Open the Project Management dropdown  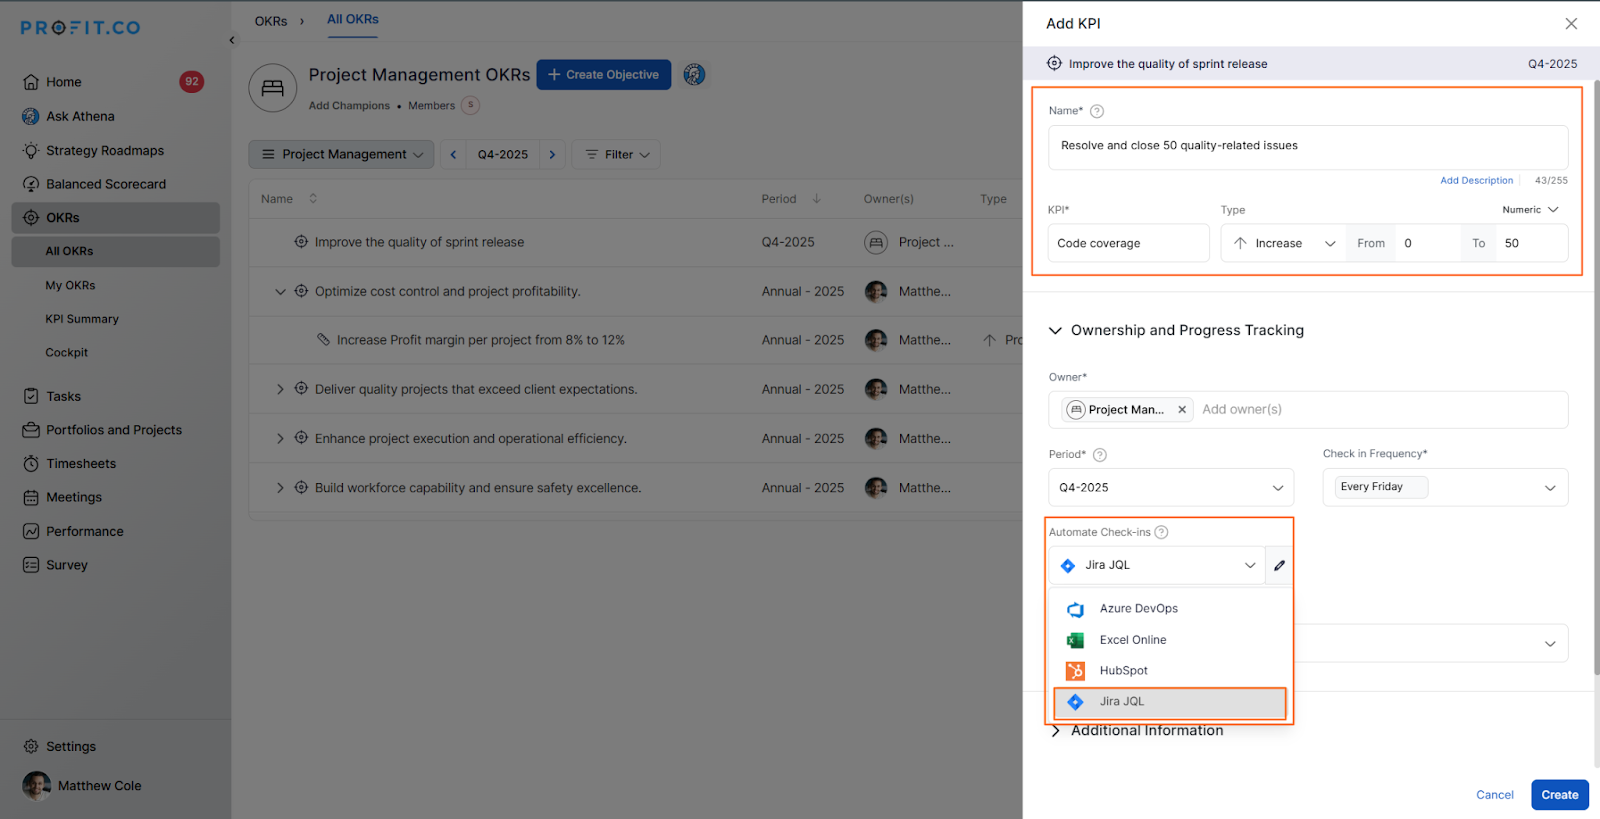click(x=342, y=154)
